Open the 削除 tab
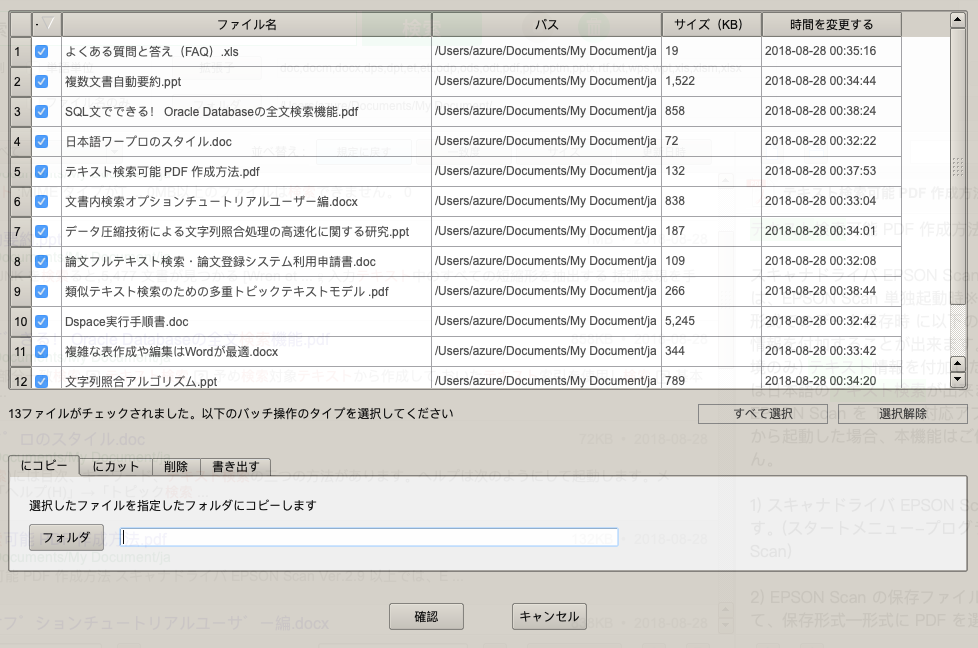This screenshot has height=648, width=978. [175, 466]
